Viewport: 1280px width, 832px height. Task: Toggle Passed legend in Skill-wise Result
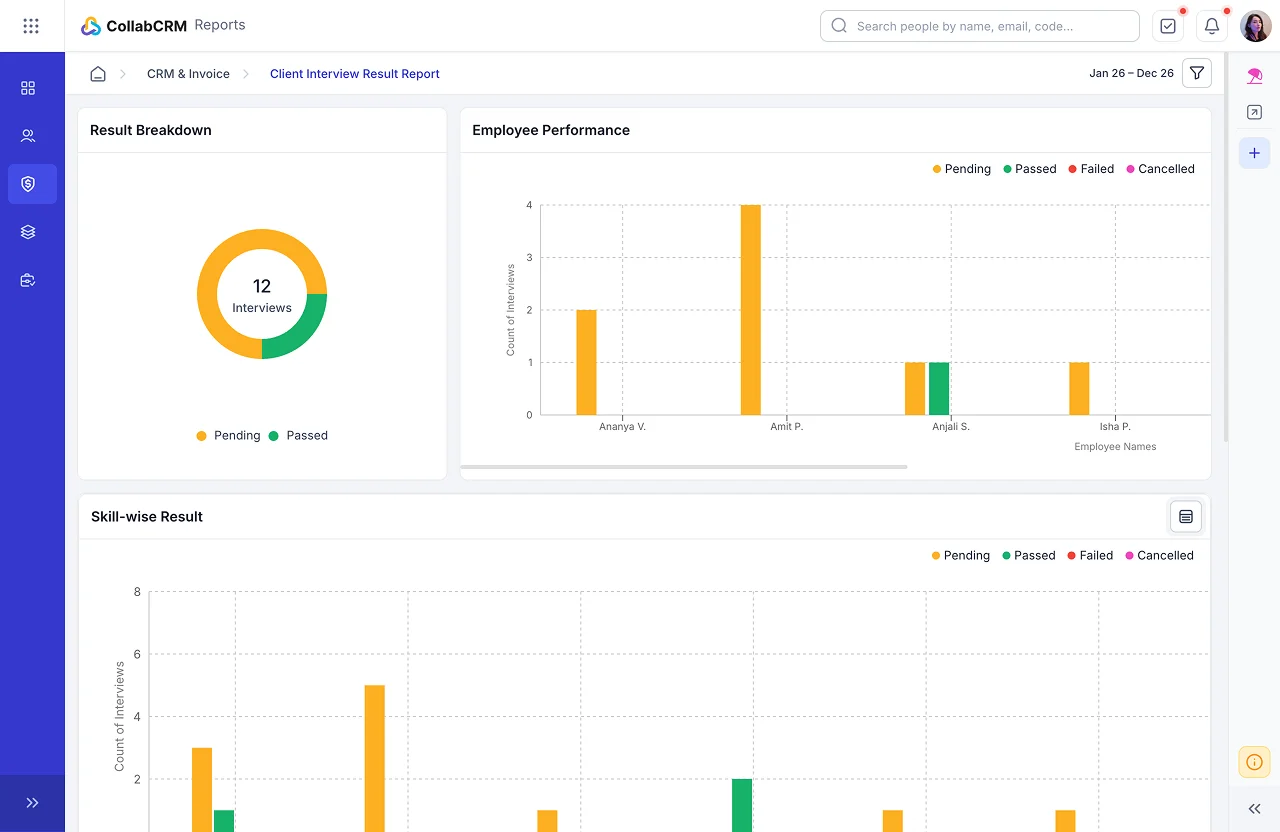tap(1029, 555)
